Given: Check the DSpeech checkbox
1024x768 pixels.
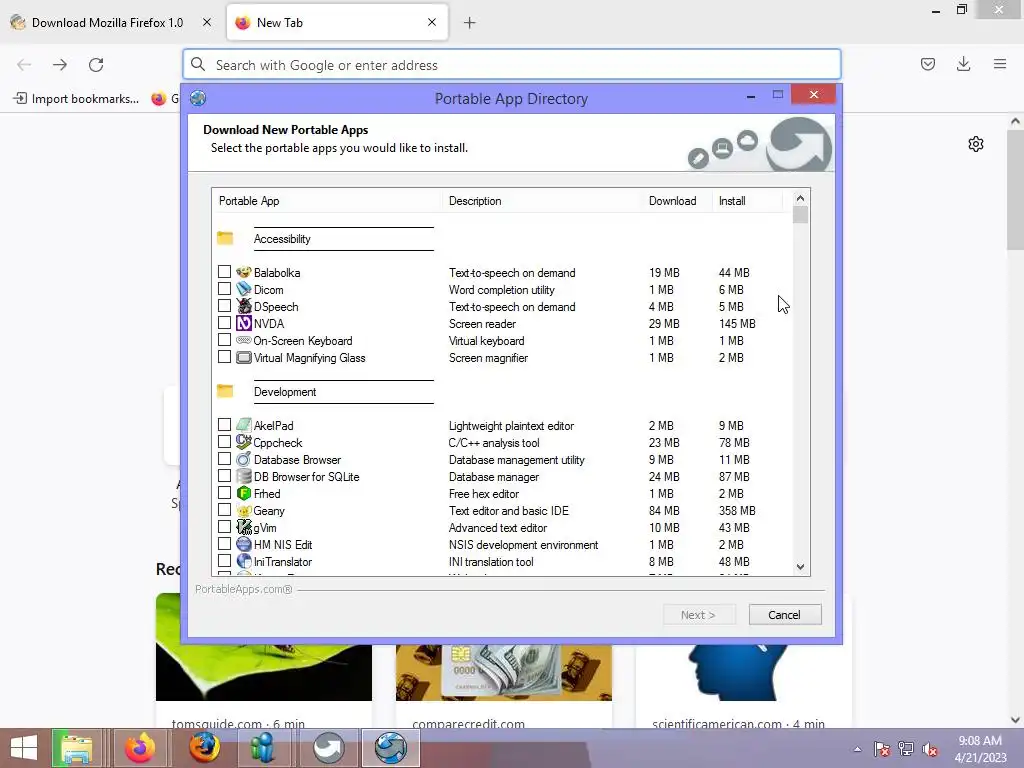Looking at the screenshot, I should pyautogui.click(x=224, y=306).
